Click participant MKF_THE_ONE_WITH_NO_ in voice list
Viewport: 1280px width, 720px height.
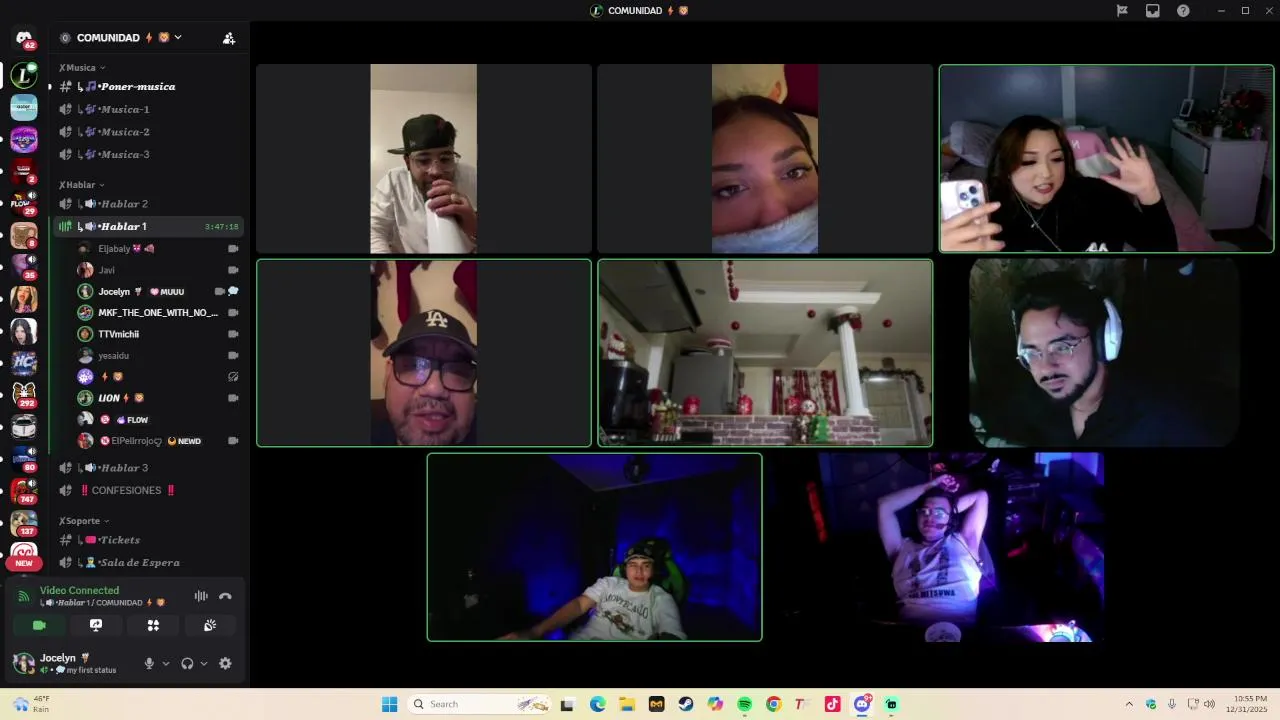(158, 312)
